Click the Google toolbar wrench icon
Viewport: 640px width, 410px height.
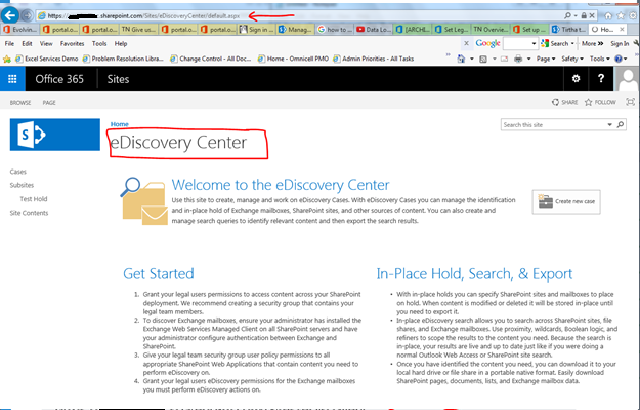636,43
